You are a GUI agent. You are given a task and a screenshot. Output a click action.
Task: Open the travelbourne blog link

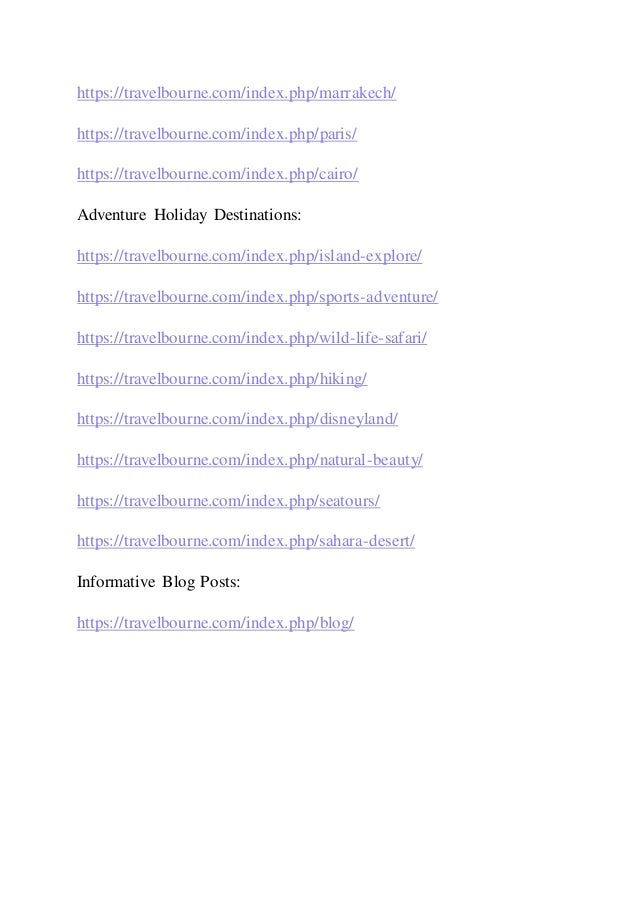(216, 623)
